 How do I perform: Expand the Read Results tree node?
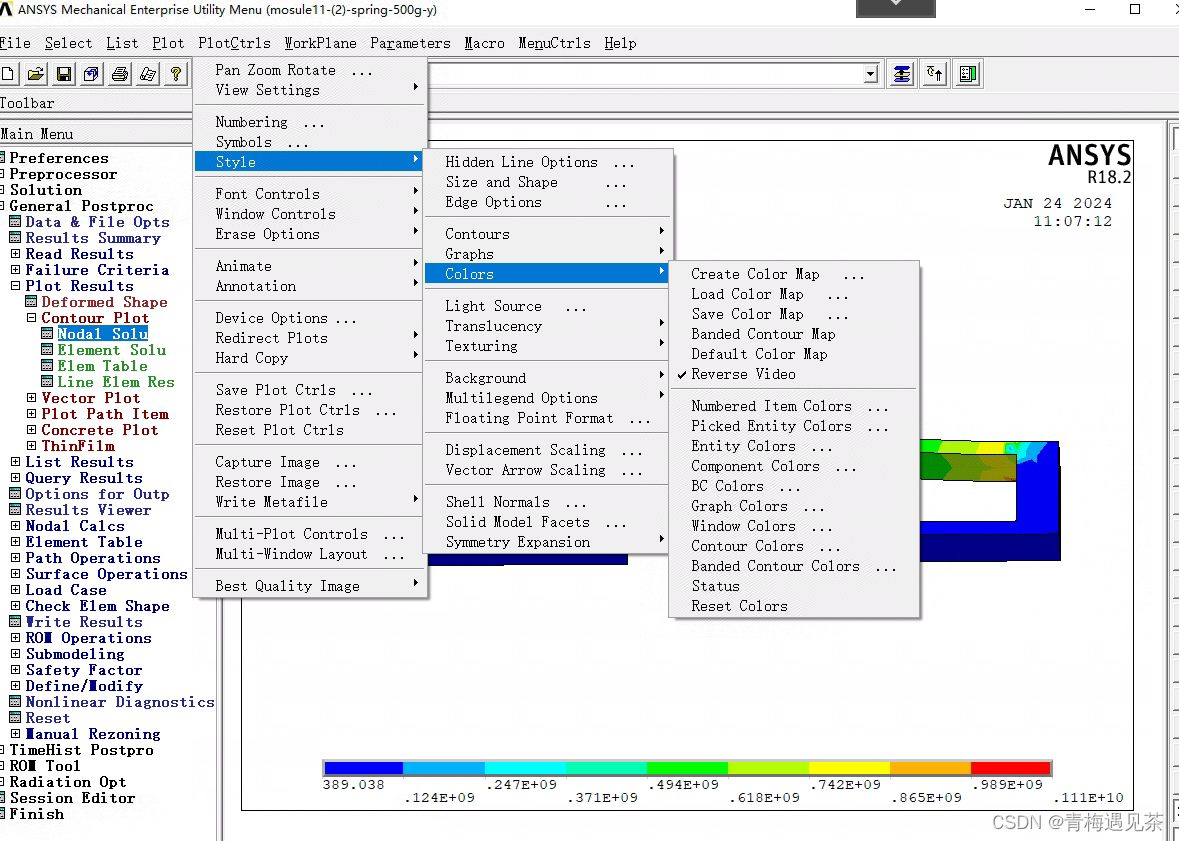pyautogui.click(x=15, y=254)
